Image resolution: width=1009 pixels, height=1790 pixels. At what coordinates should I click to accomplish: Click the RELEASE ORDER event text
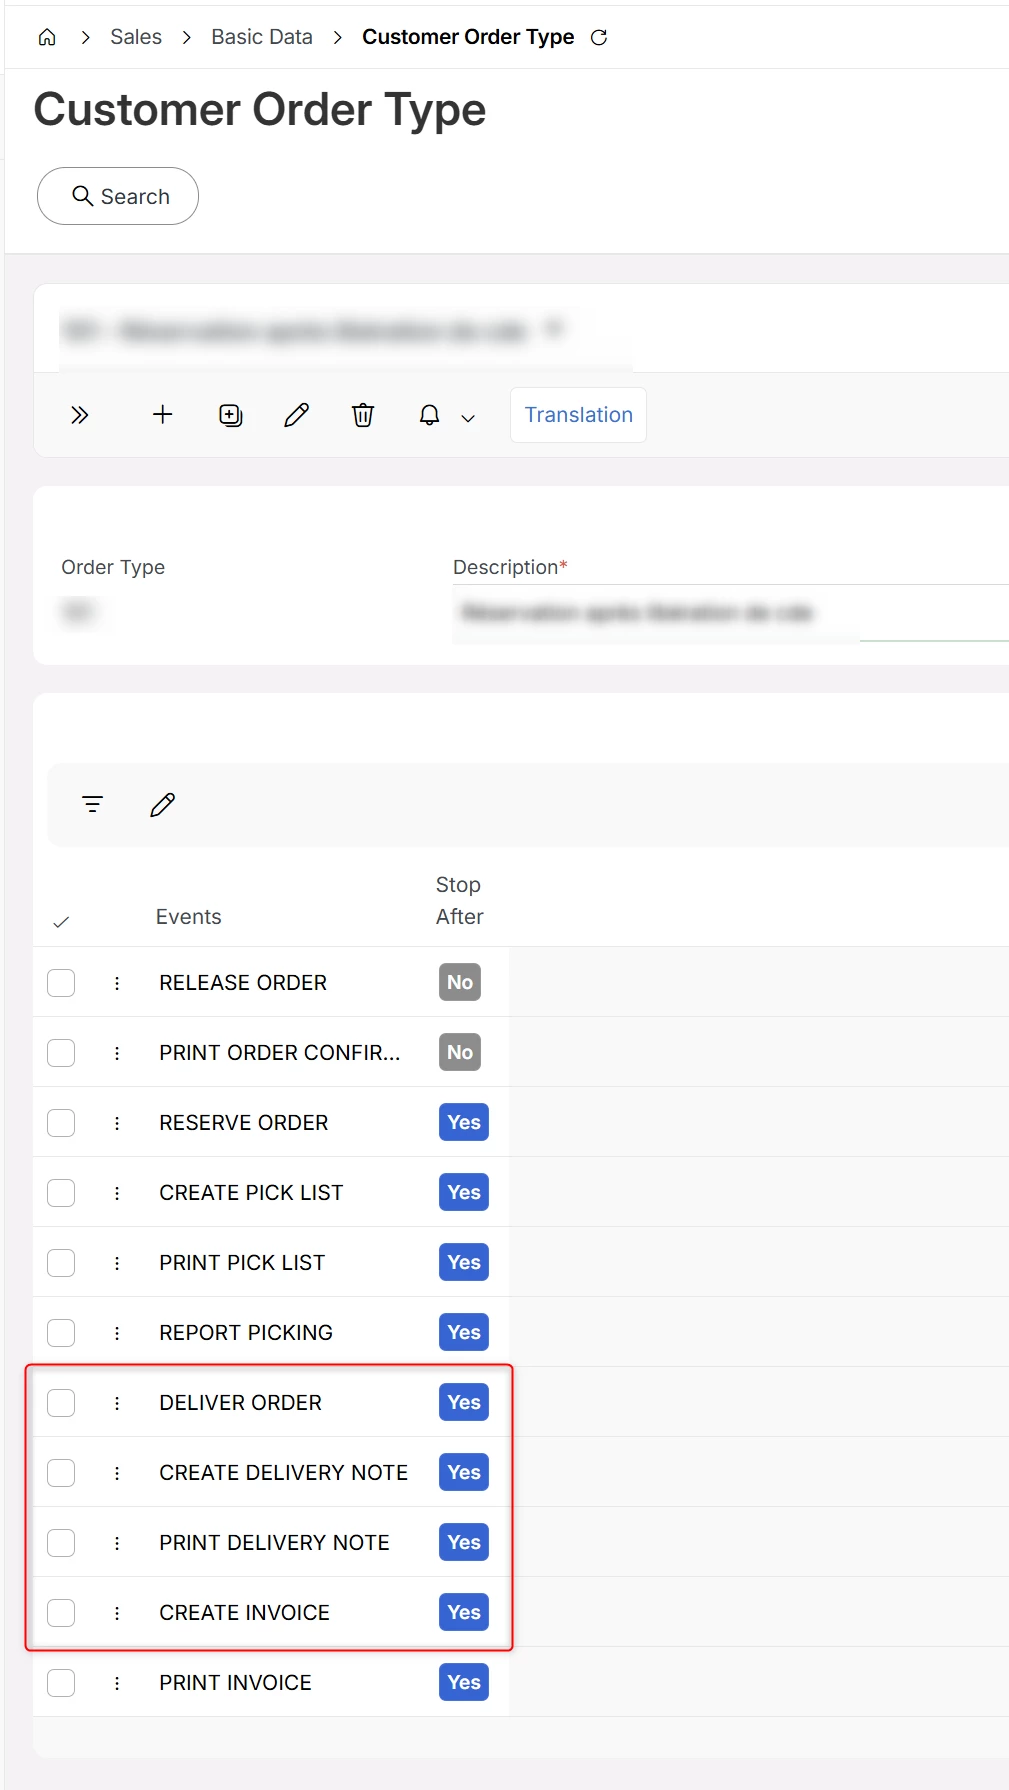click(243, 983)
